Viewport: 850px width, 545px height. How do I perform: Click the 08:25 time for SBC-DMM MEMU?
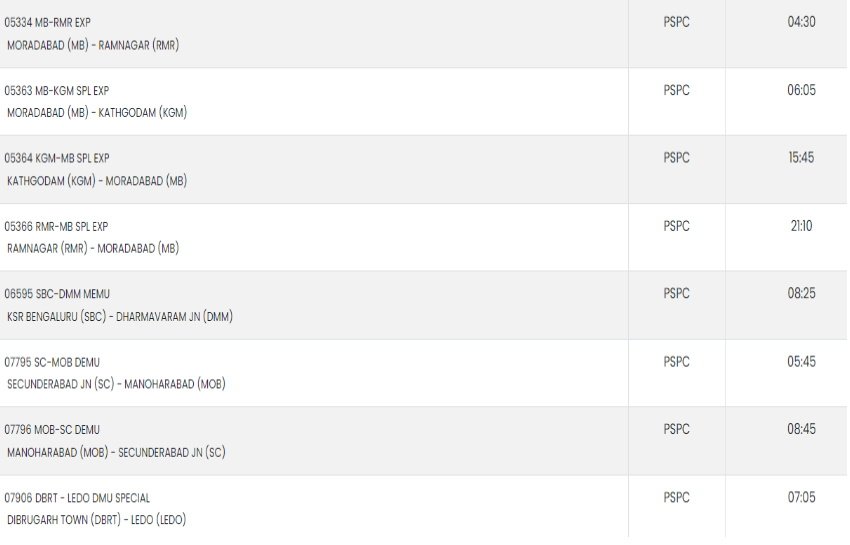pyautogui.click(x=801, y=293)
